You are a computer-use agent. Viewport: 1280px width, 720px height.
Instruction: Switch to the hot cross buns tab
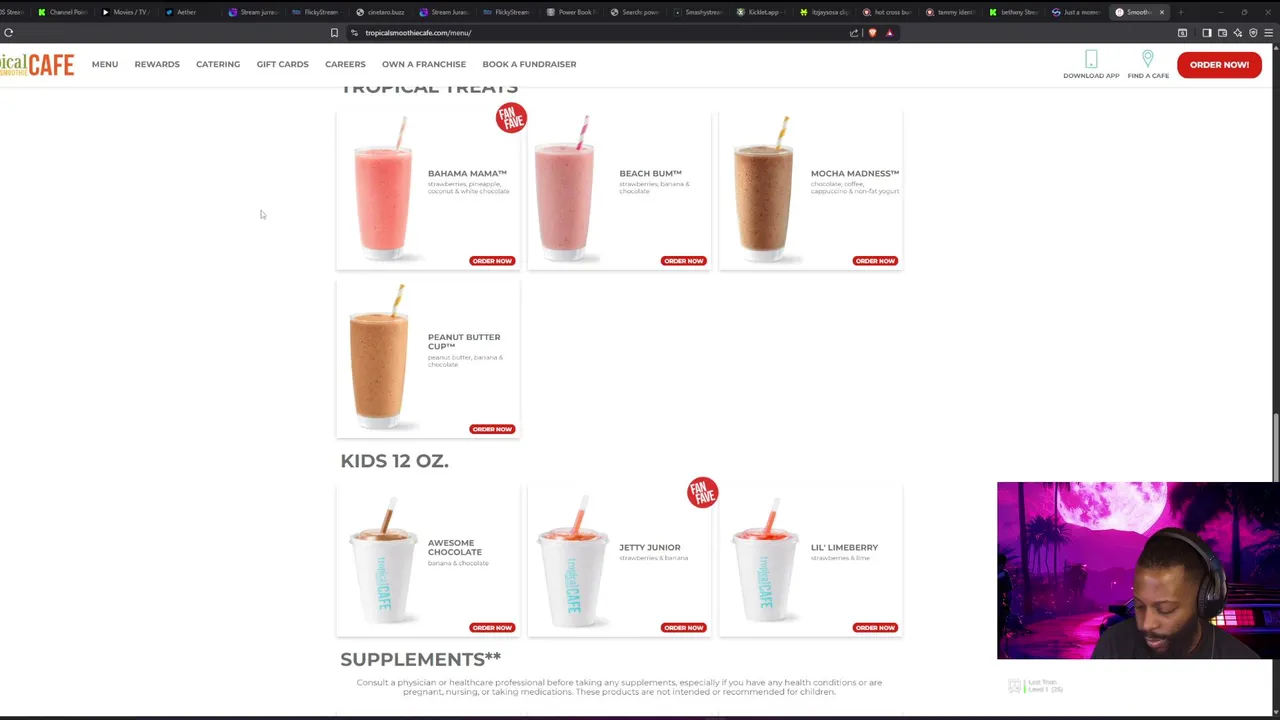point(887,12)
